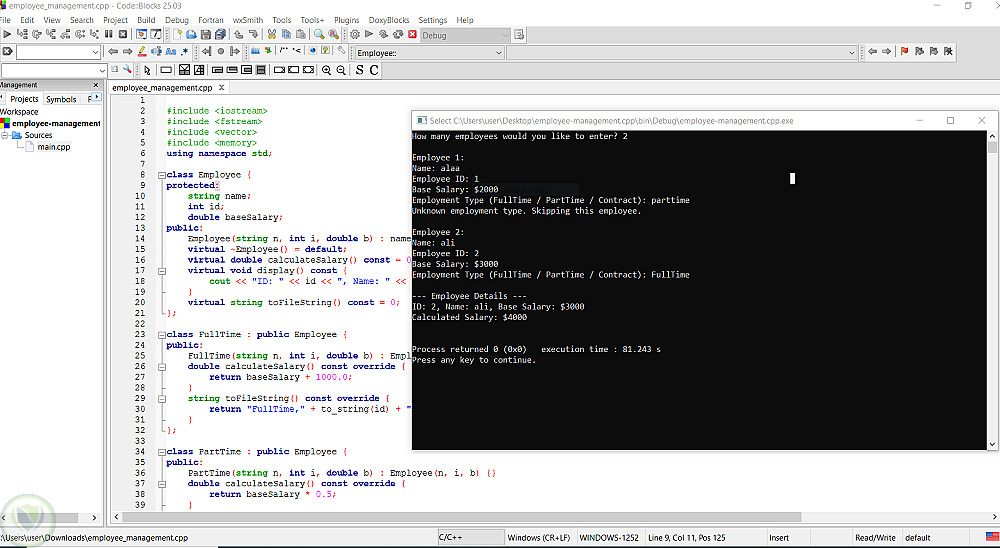Viewport: 1000px width, 548px height.
Task: Click the Find magnifier icon in toolbar
Action: coord(319,35)
